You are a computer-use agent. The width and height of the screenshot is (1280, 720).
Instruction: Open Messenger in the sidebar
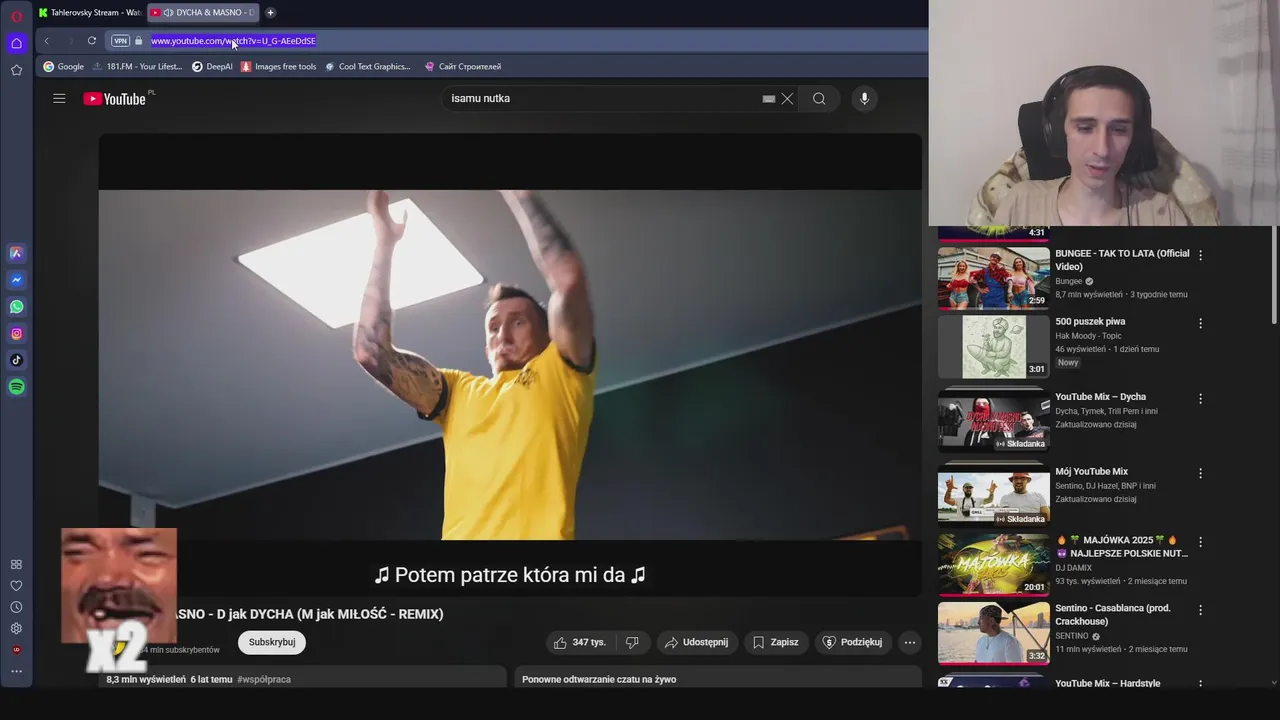[16, 280]
